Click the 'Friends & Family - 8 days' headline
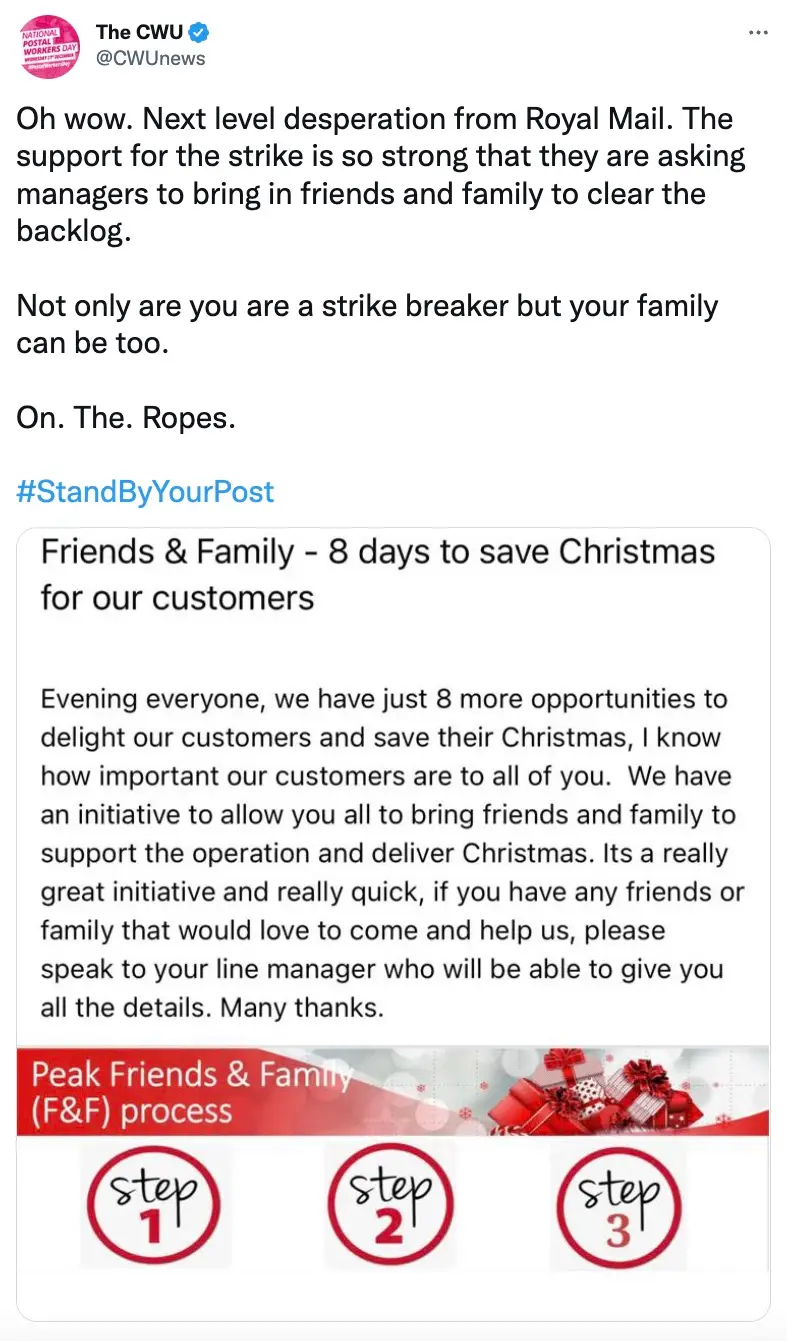The image size is (787, 1341). click(x=378, y=552)
